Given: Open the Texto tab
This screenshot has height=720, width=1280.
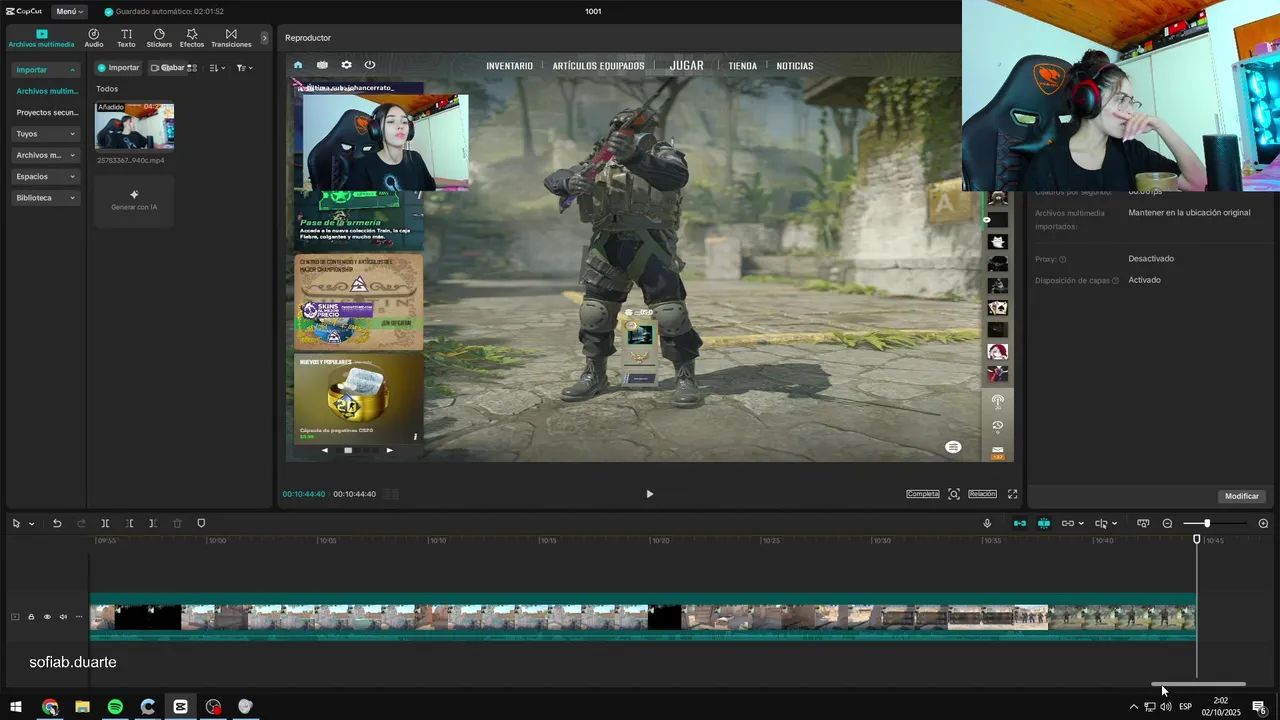Looking at the screenshot, I should pos(126,38).
